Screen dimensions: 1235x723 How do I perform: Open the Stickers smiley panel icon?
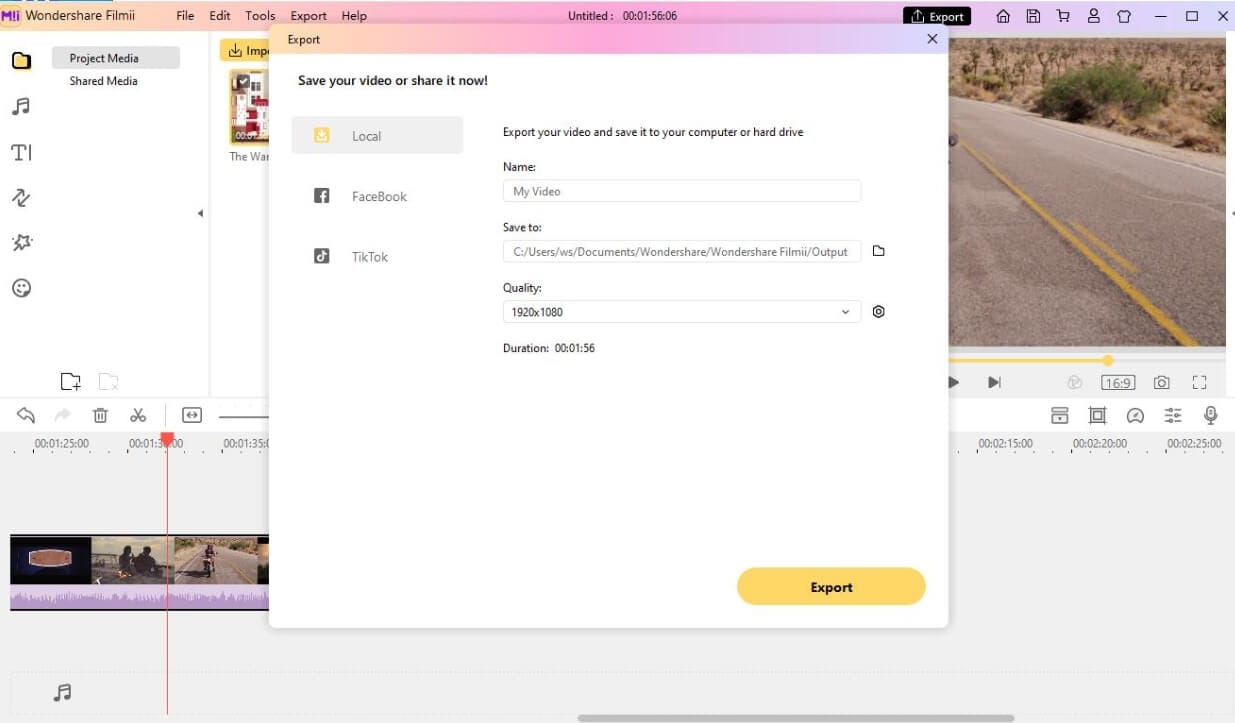(x=21, y=288)
